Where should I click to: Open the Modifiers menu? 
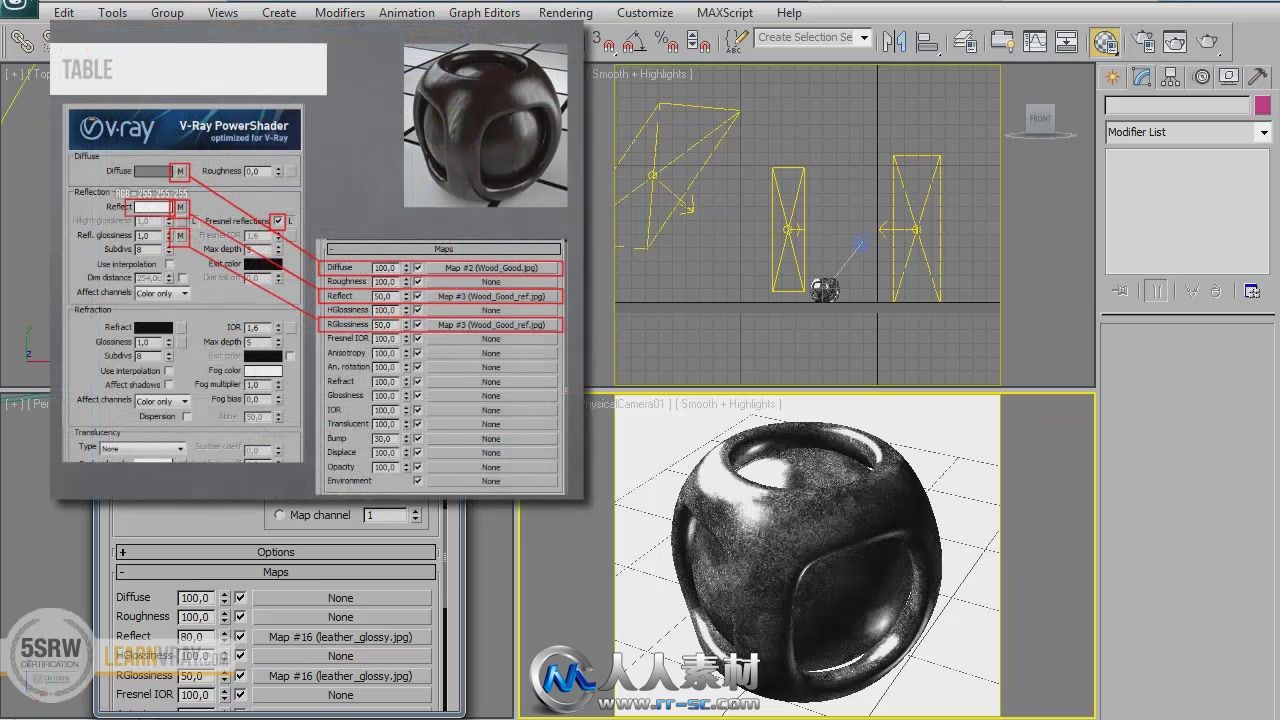[x=340, y=13]
